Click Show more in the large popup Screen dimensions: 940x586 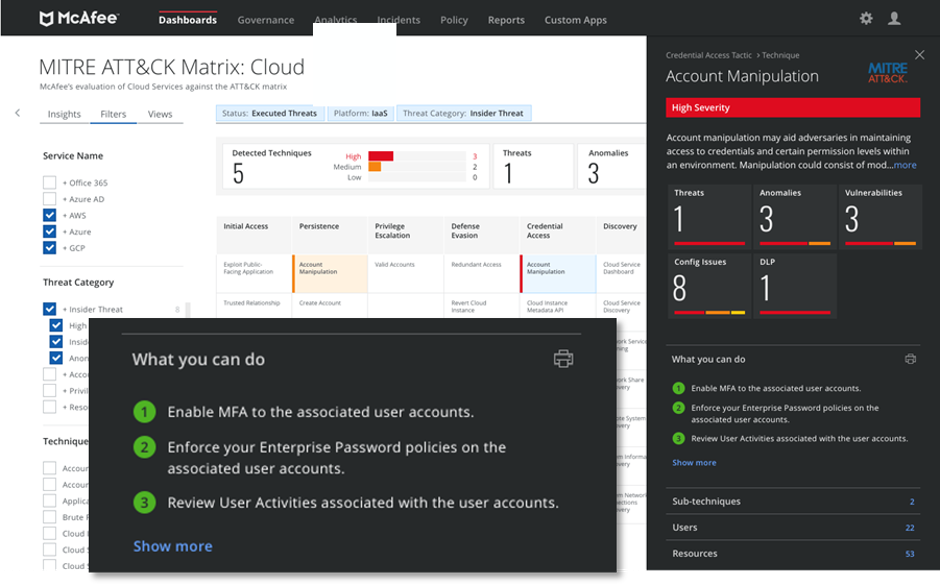coord(173,546)
